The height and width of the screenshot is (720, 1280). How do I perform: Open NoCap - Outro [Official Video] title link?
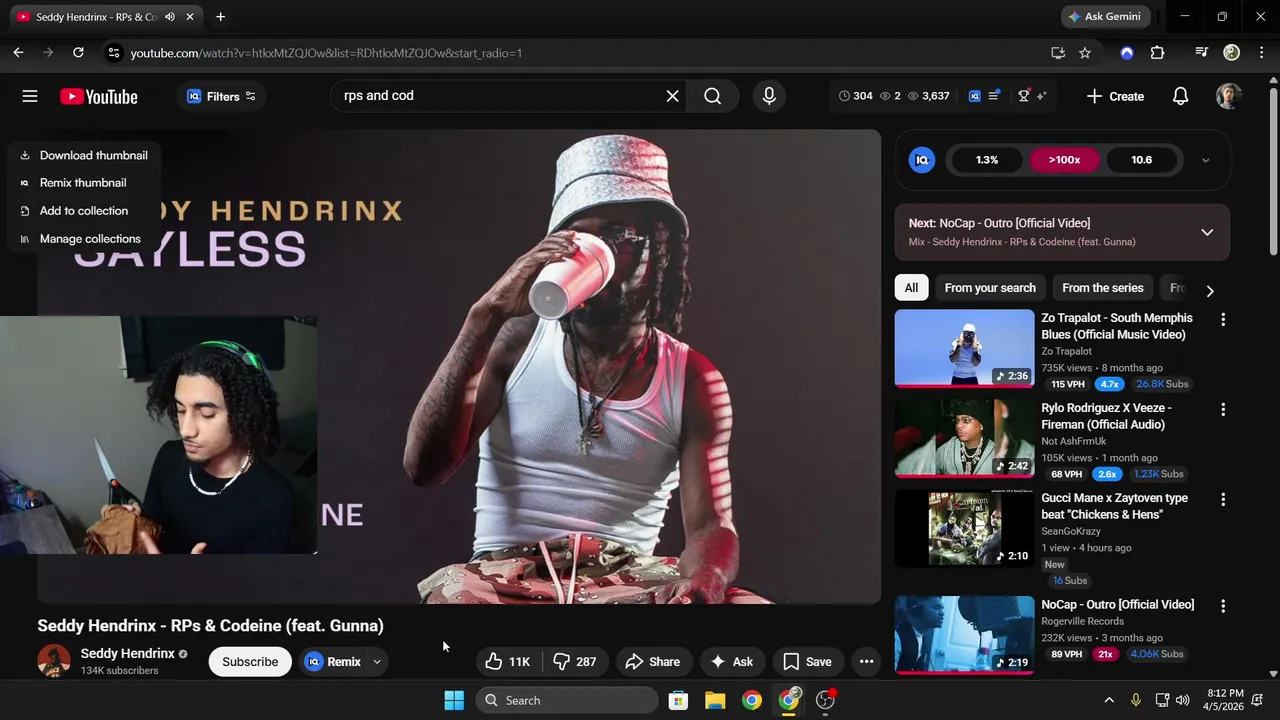(x=1117, y=605)
